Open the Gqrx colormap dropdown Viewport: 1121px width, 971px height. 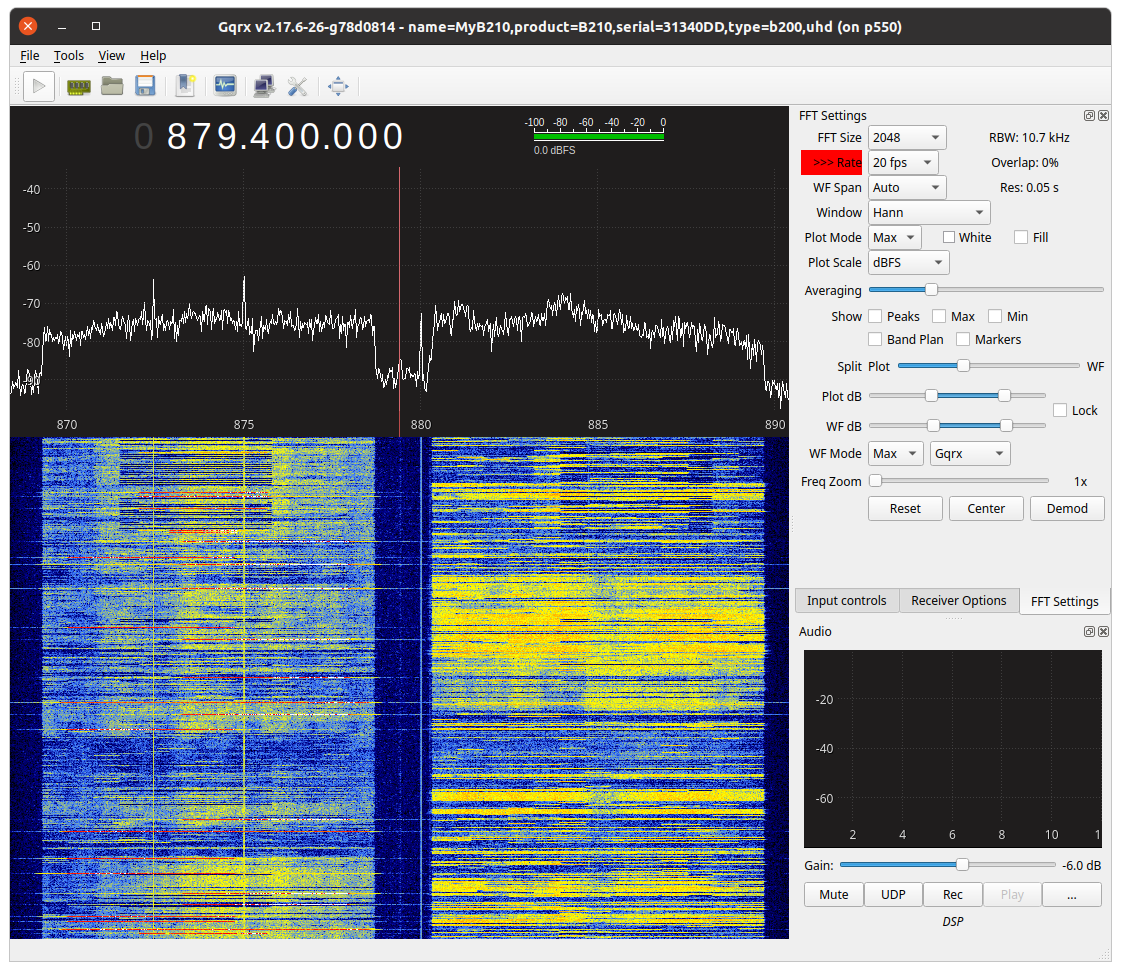click(970, 453)
